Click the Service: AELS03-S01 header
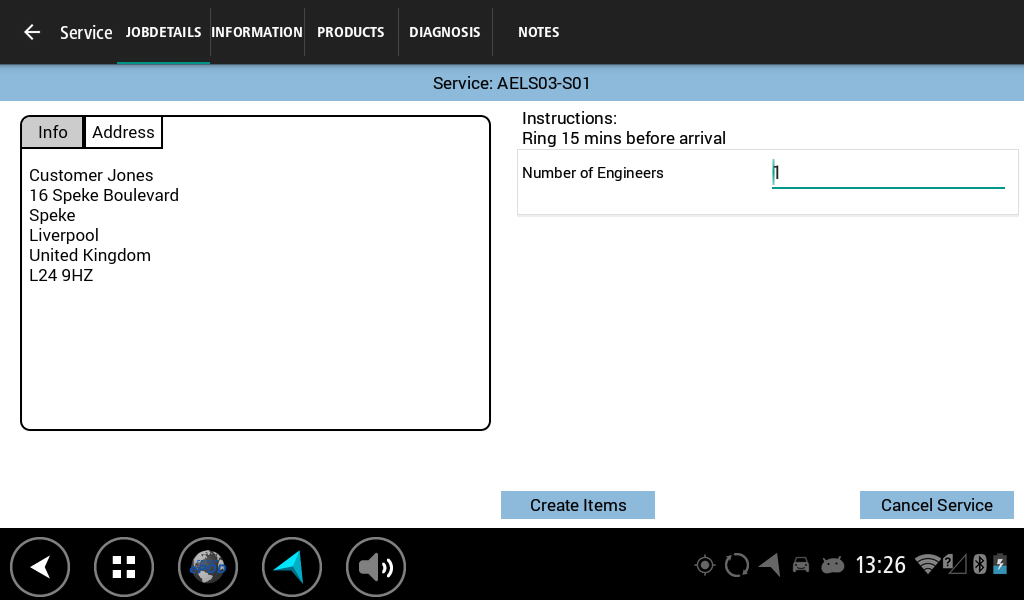Viewport: 1024px width, 600px height. (x=511, y=84)
